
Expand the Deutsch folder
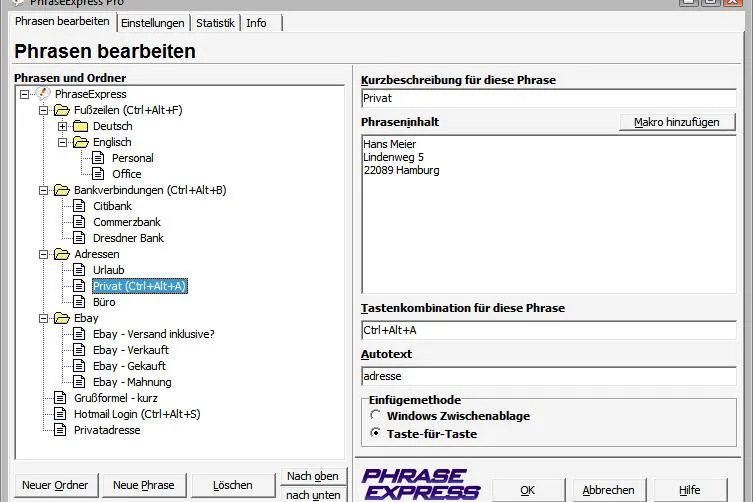click(x=62, y=126)
